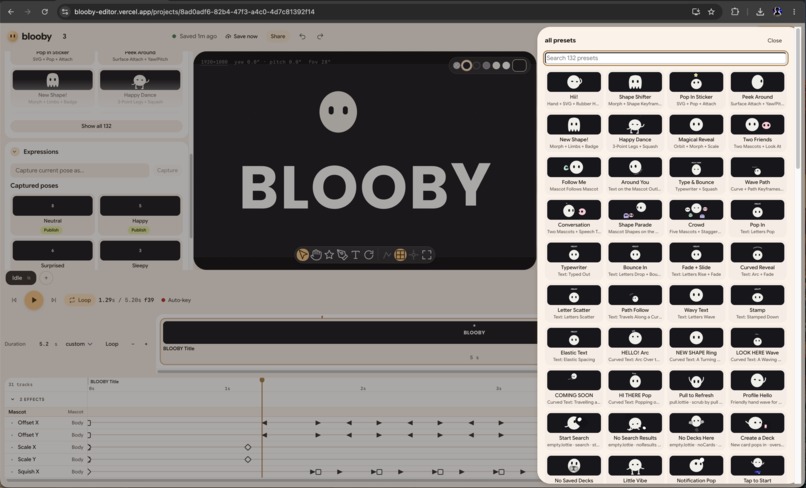The width and height of the screenshot is (806, 488).
Task: Select the dark rounded-square background swatch
Action: coord(519,65)
